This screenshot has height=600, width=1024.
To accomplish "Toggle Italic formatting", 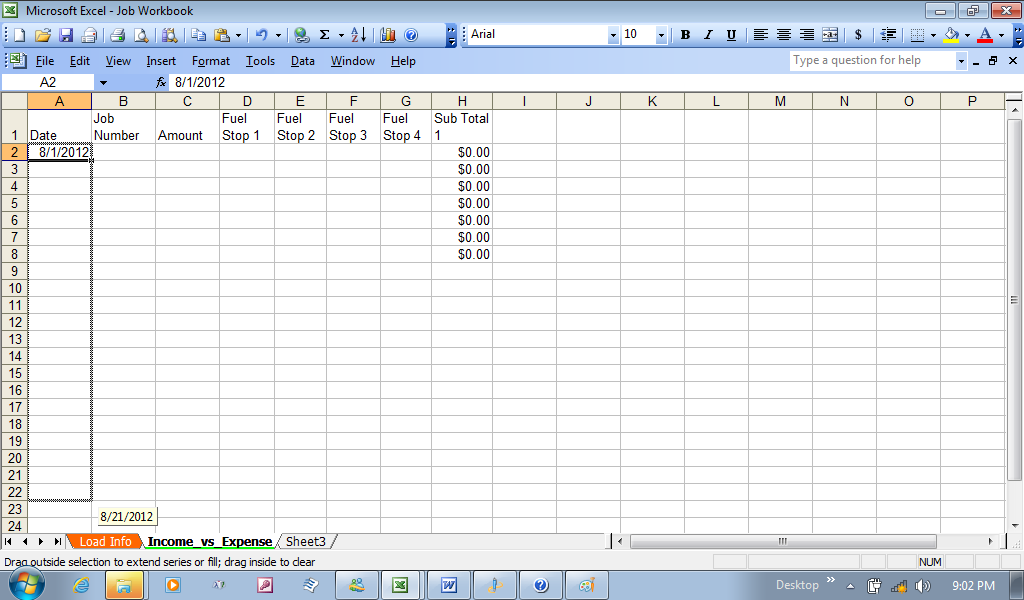I will 708,35.
